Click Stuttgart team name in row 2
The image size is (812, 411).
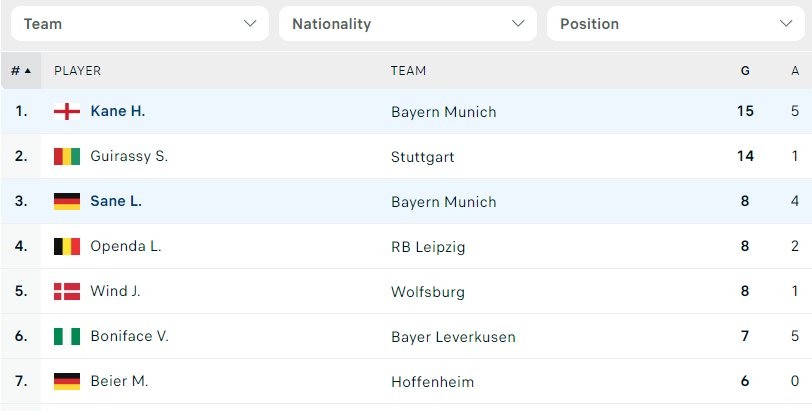(421, 157)
